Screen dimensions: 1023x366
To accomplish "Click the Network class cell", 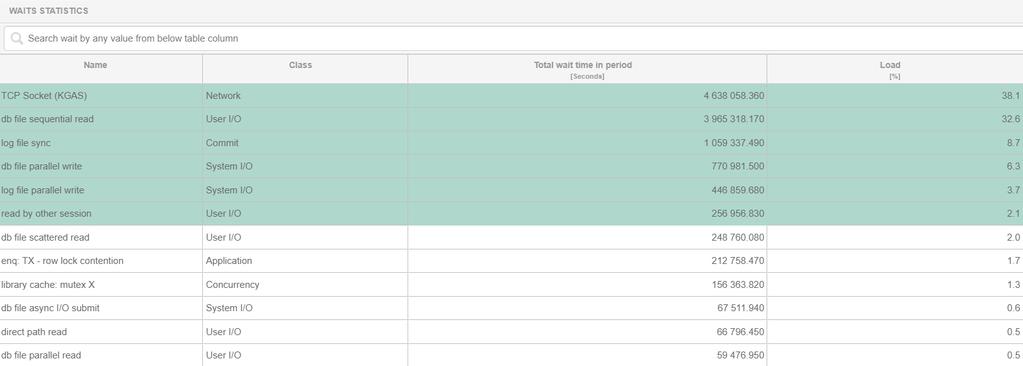I will pyautogui.click(x=305, y=96).
